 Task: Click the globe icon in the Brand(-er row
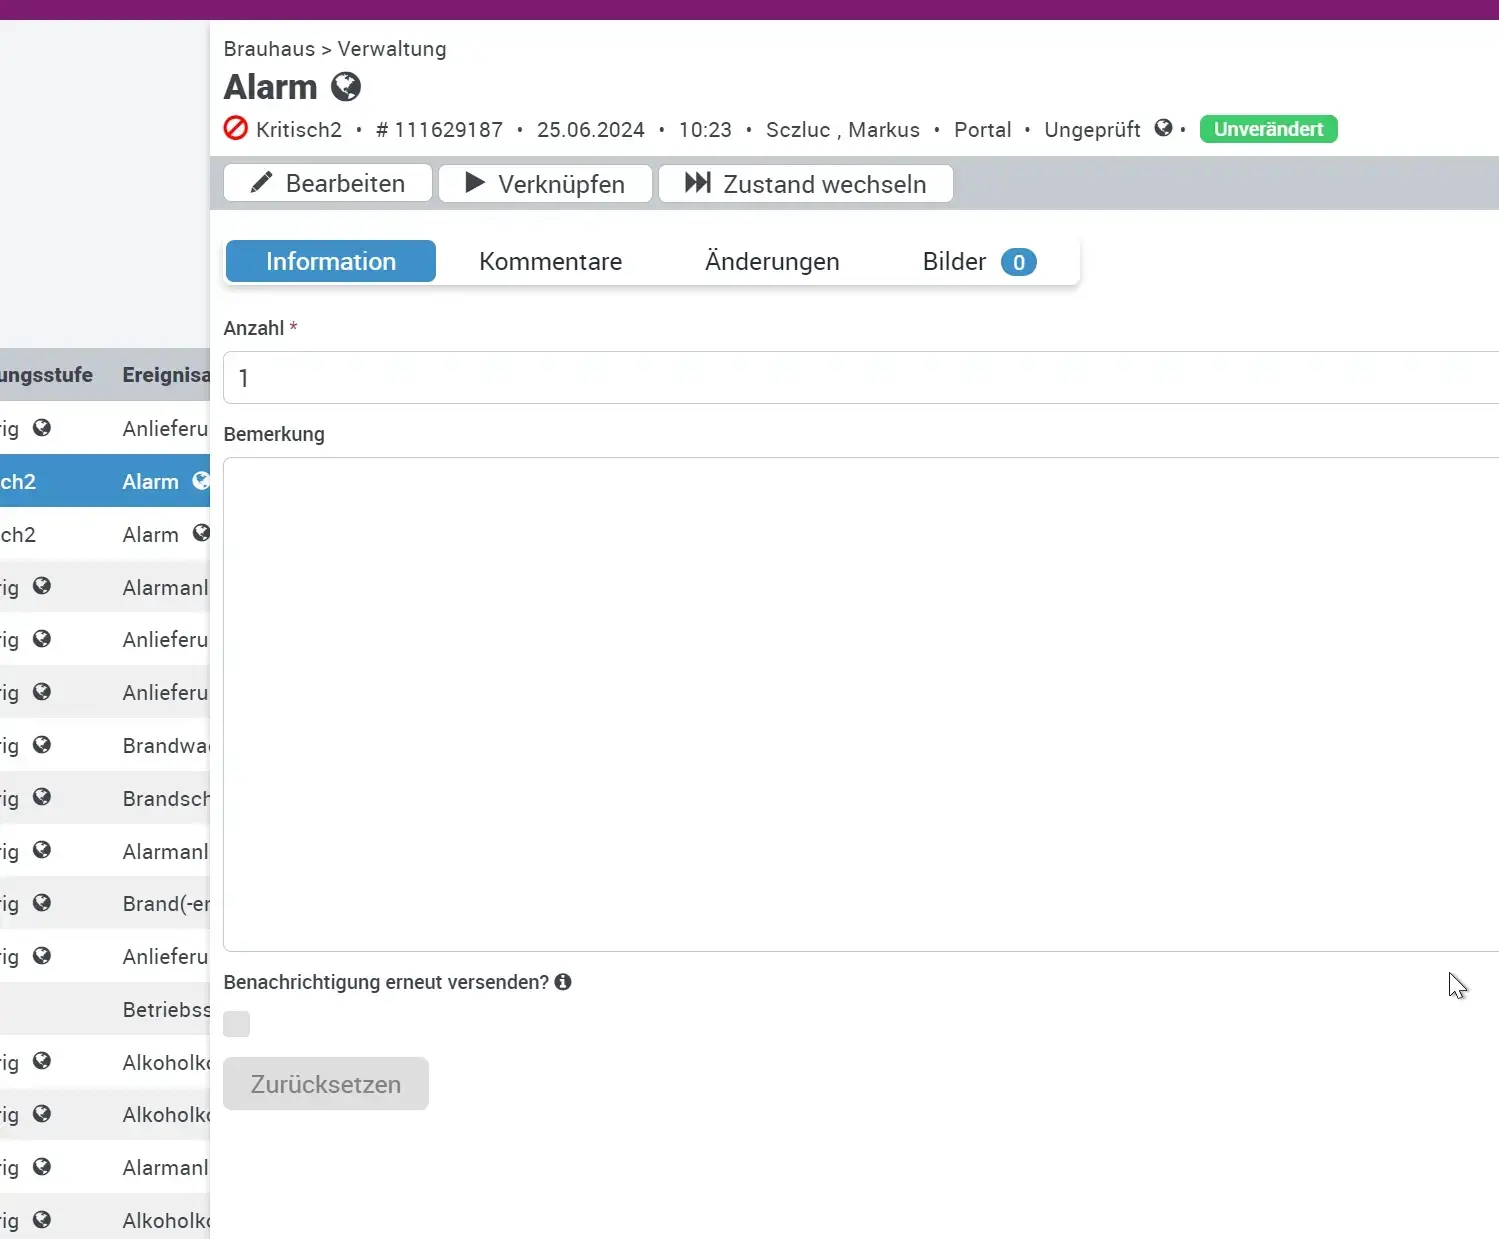[x=42, y=903]
